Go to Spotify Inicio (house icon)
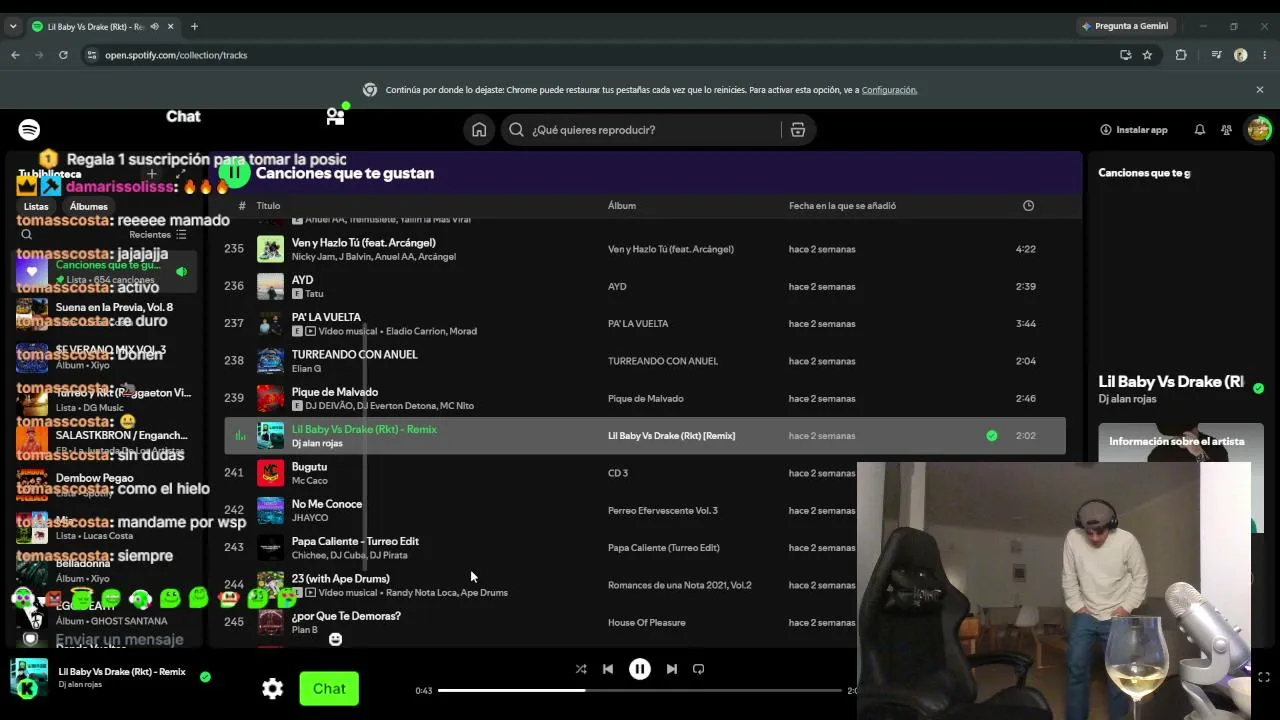Image resolution: width=1280 pixels, height=720 pixels. pos(479,130)
